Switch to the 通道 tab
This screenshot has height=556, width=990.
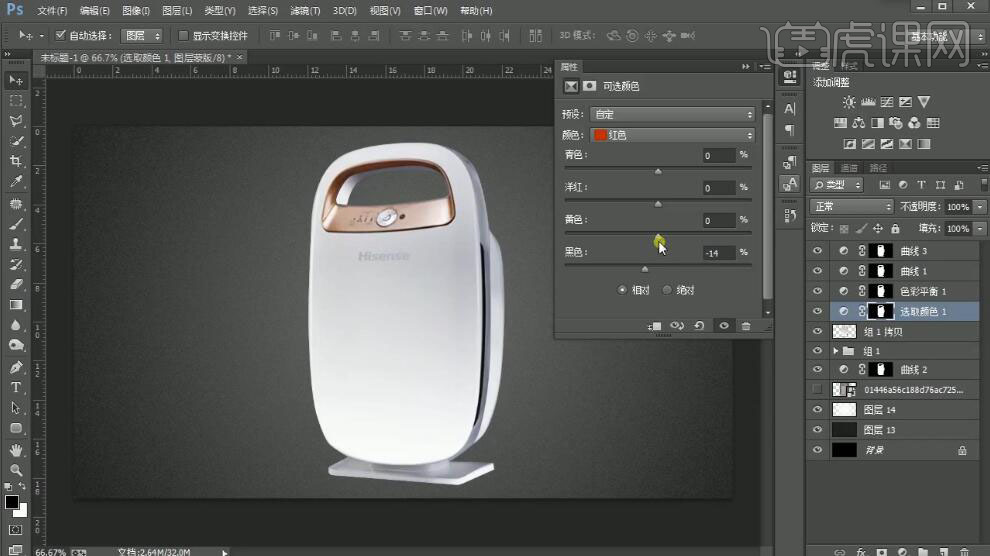click(849, 167)
